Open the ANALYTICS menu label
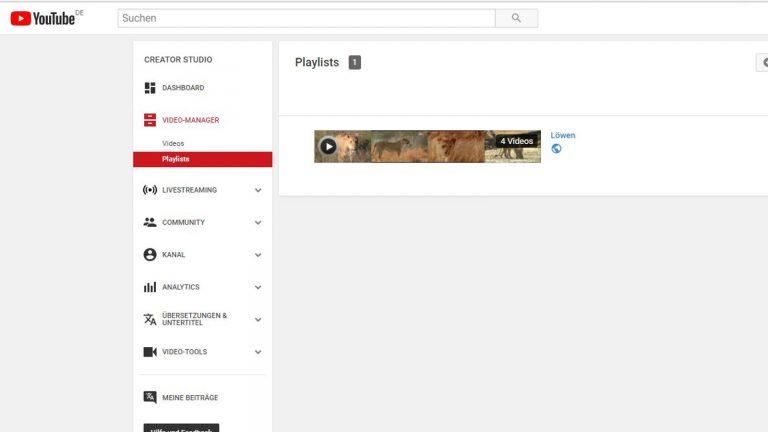 click(x=181, y=287)
